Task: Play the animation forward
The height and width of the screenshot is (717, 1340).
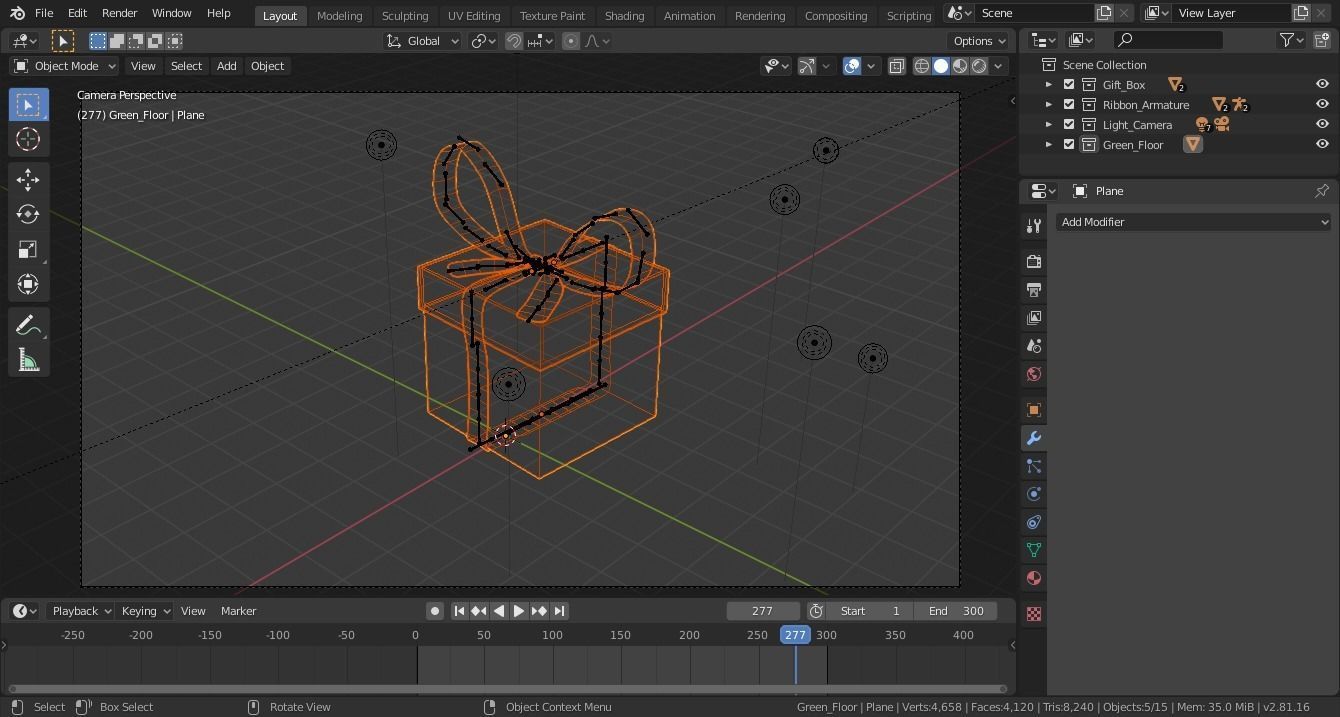Action: [x=519, y=611]
